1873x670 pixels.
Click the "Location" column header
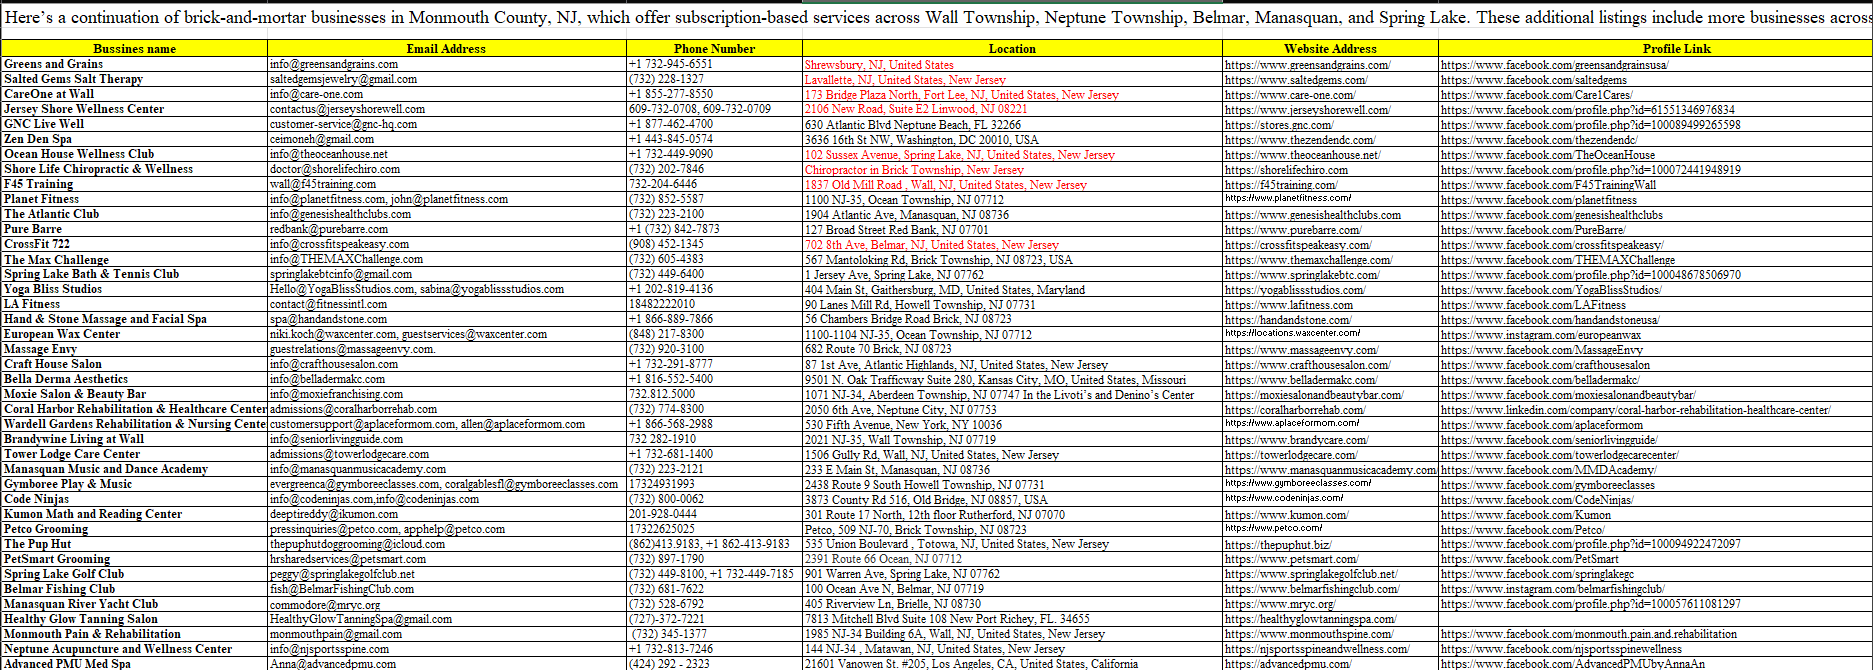[x=1012, y=48]
